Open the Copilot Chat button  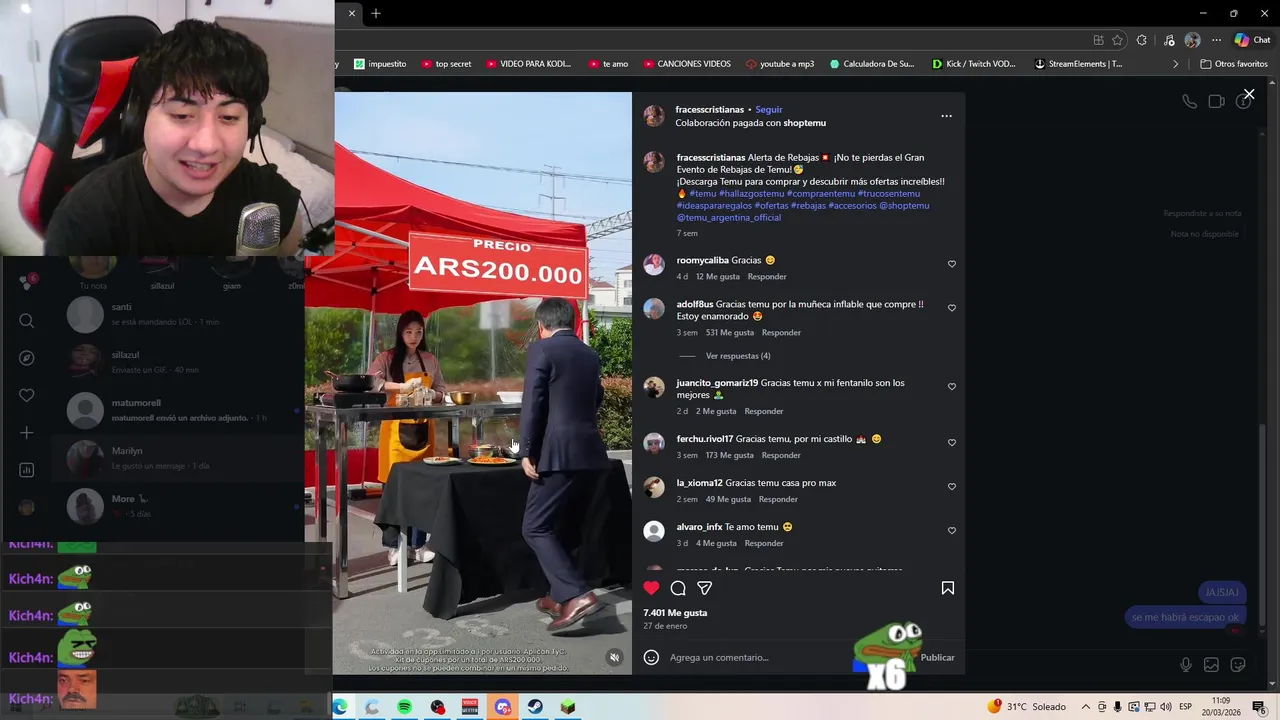(x=1252, y=40)
